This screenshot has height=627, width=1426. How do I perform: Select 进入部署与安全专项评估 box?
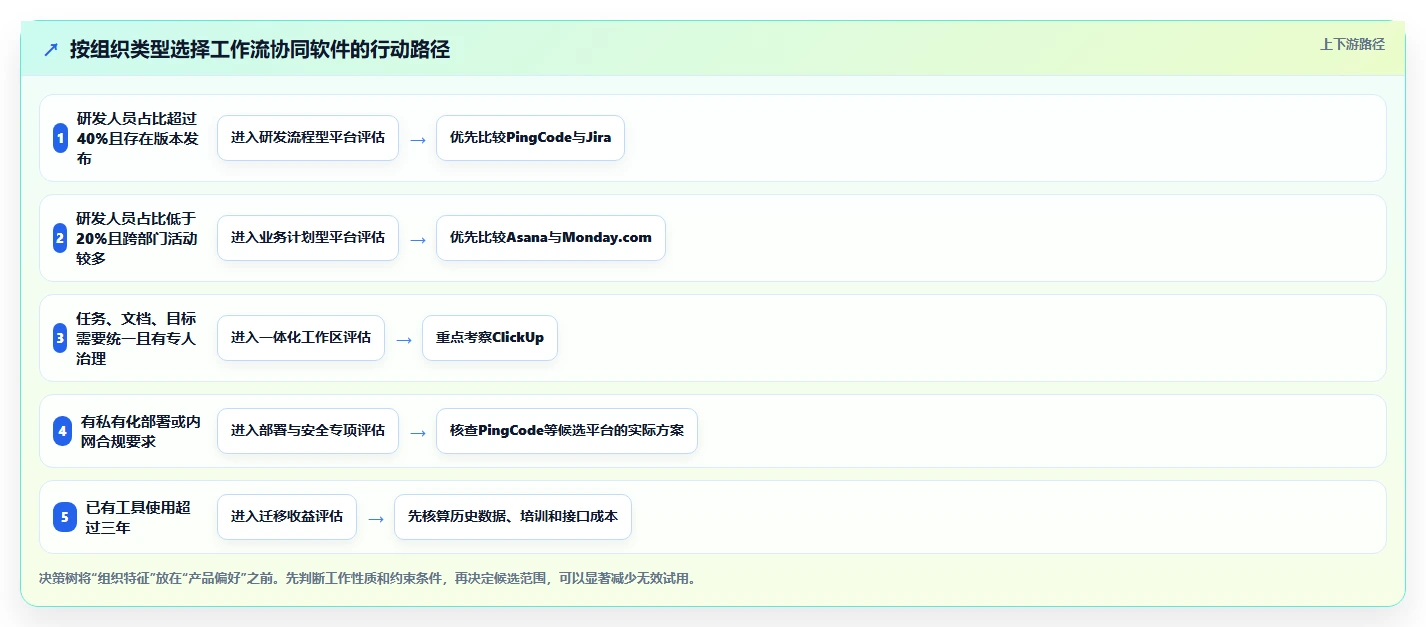pyautogui.click(x=308, y=431)
